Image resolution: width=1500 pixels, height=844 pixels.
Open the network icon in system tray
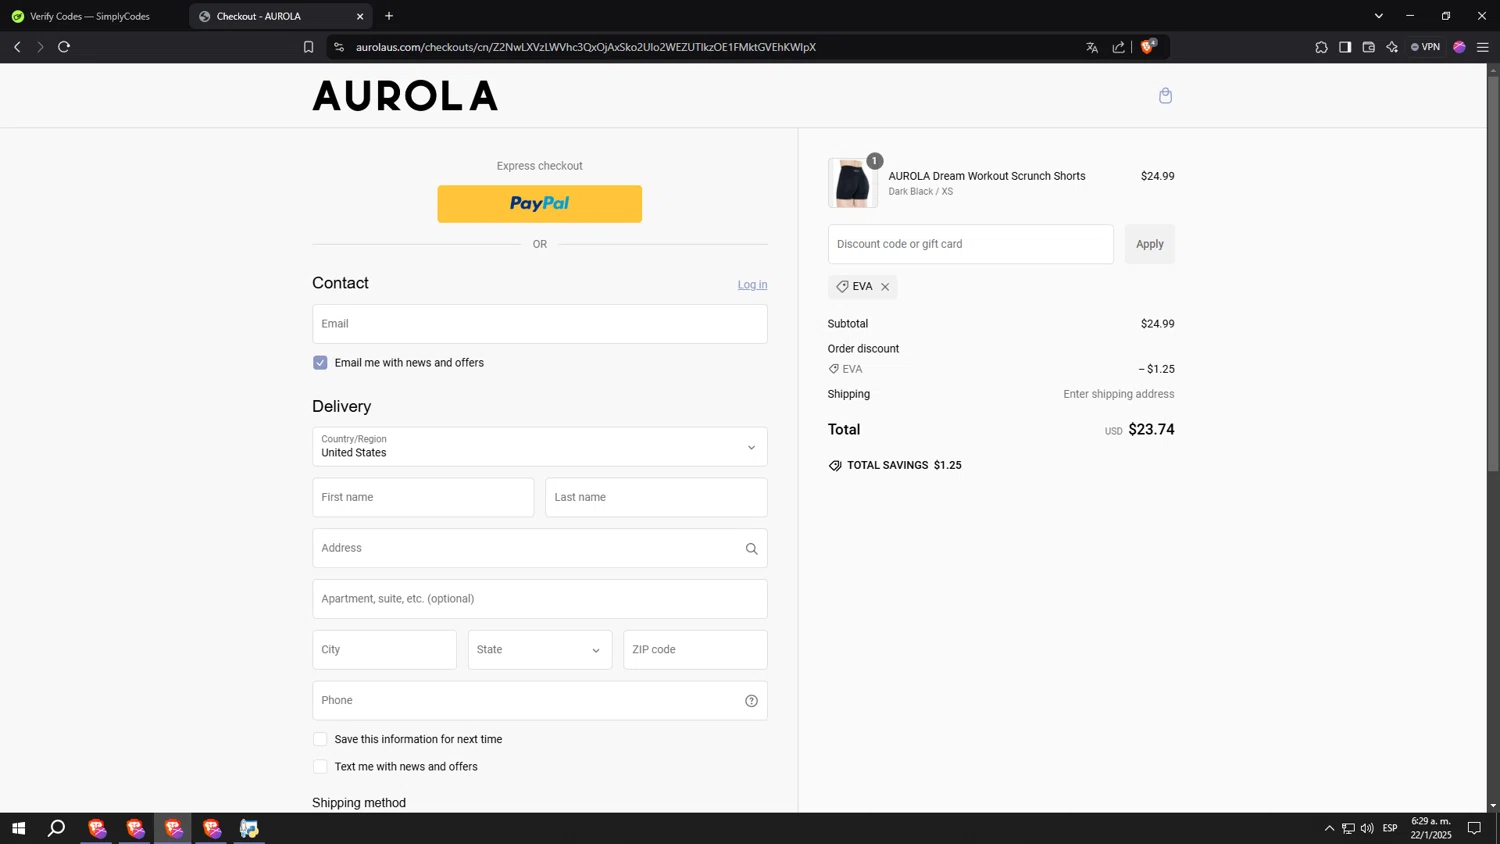coord(1348,828)
